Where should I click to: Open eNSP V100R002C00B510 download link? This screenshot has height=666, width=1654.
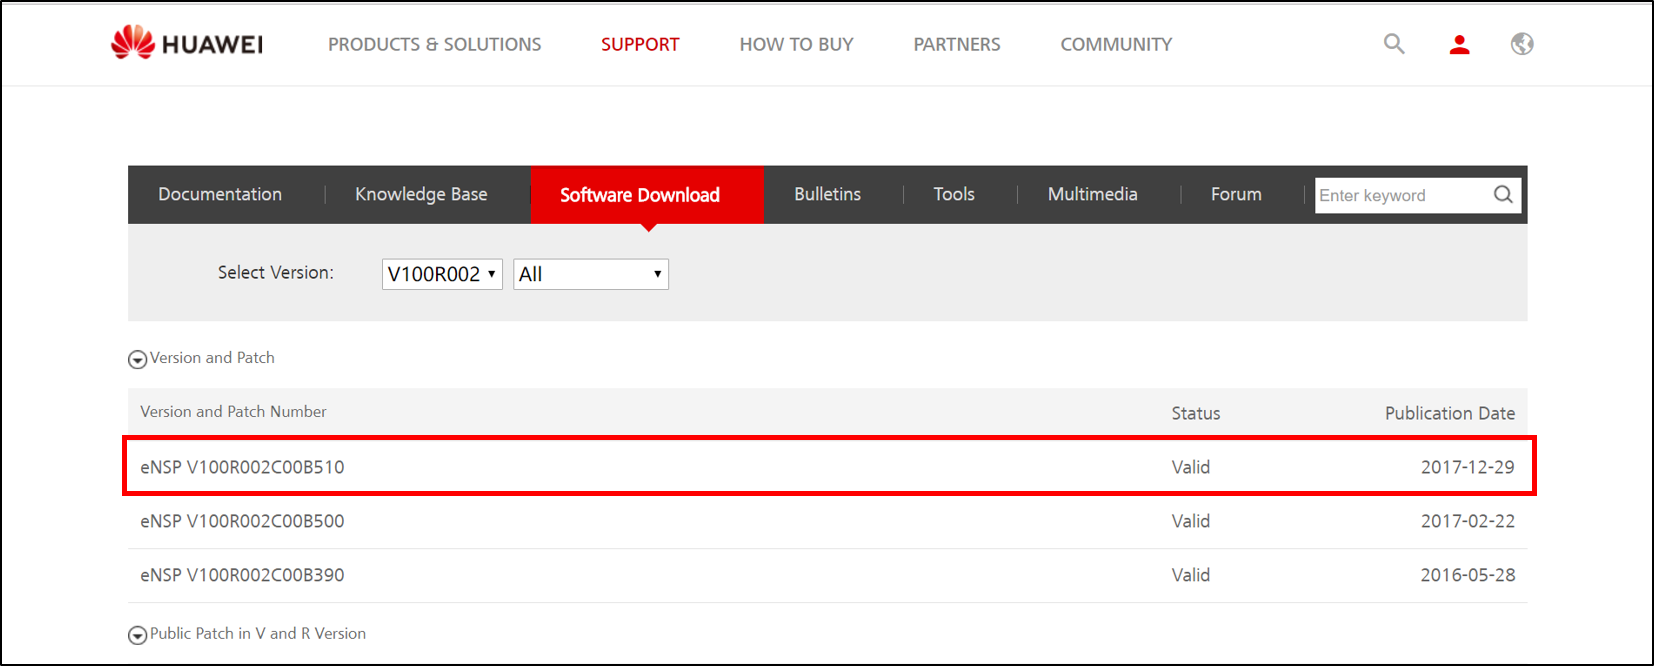pyautogui.click(x=242, y=467)
